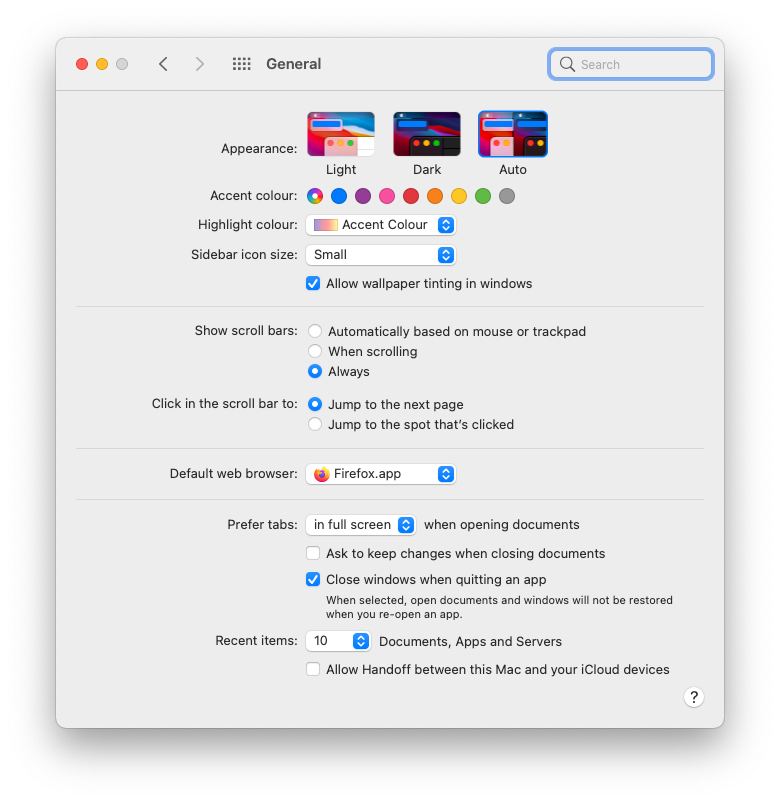Show all preferences via grid icon

241,64
